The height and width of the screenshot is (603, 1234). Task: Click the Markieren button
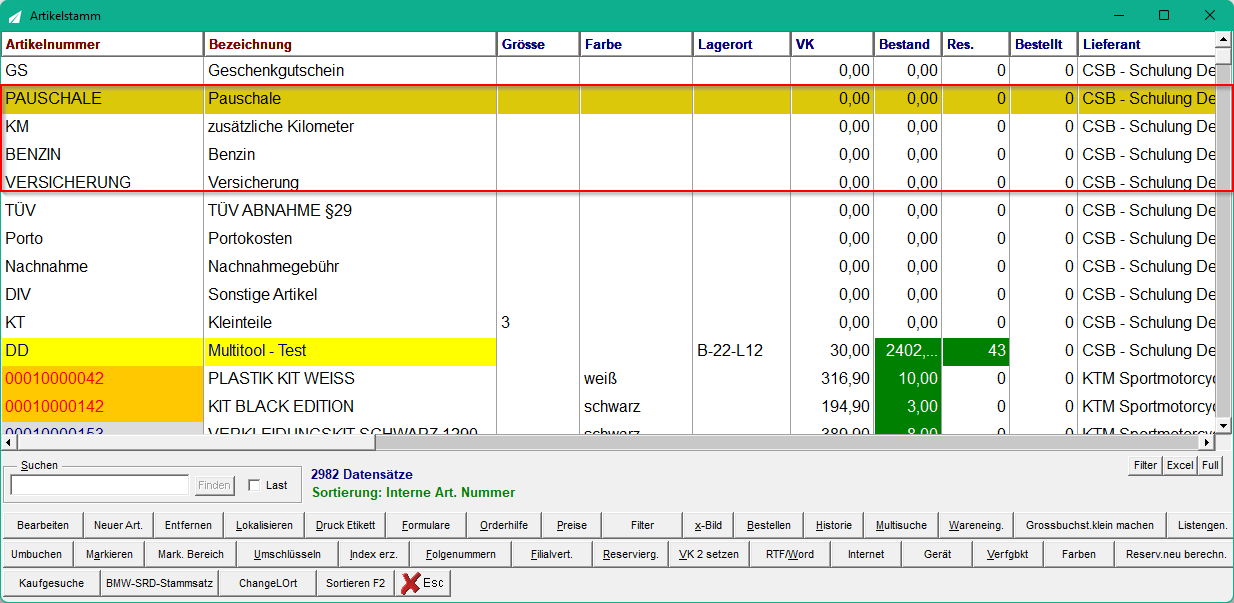tap(109, 554)
